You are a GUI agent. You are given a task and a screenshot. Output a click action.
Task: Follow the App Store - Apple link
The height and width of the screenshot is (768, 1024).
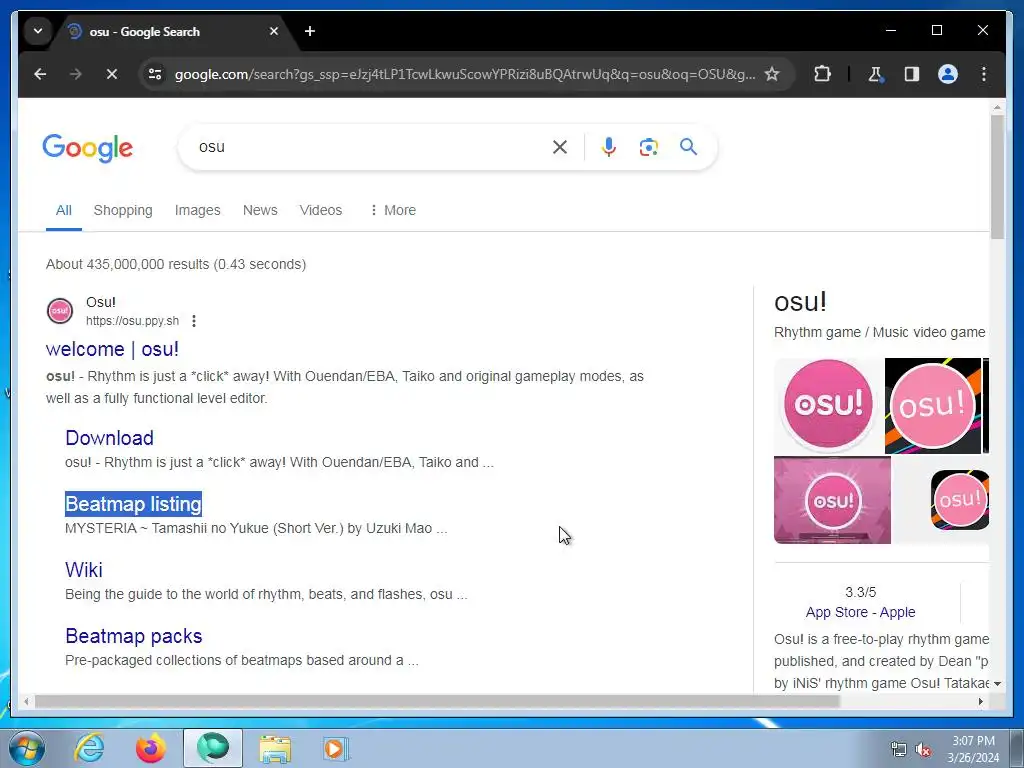pos(860,612)
